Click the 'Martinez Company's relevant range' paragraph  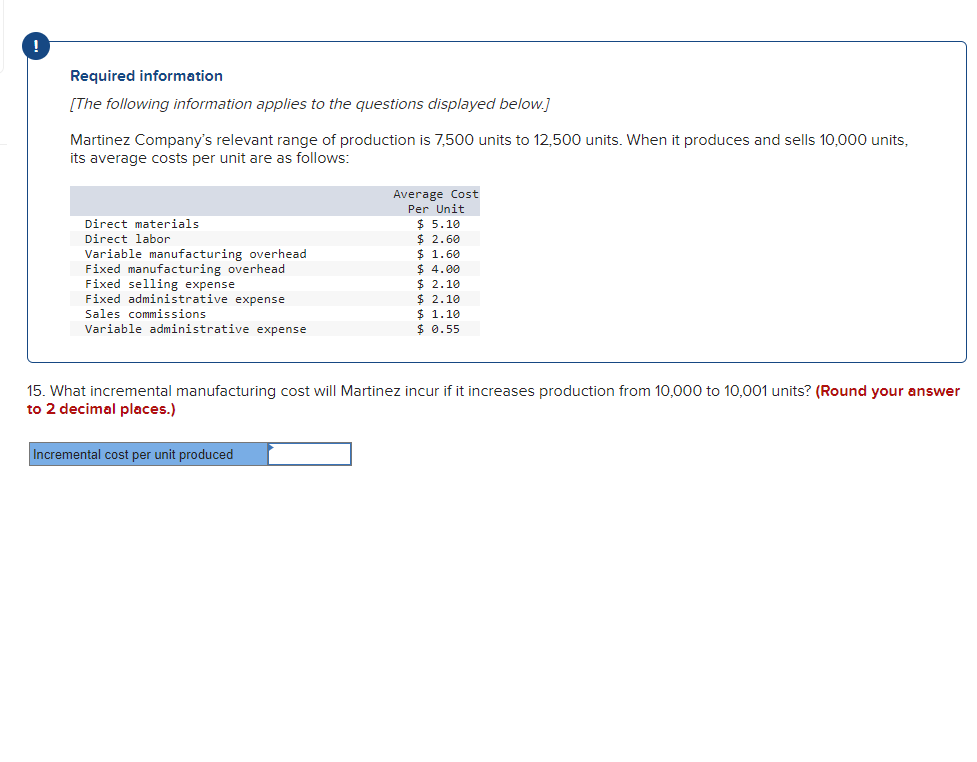click(x=489, y=149)
